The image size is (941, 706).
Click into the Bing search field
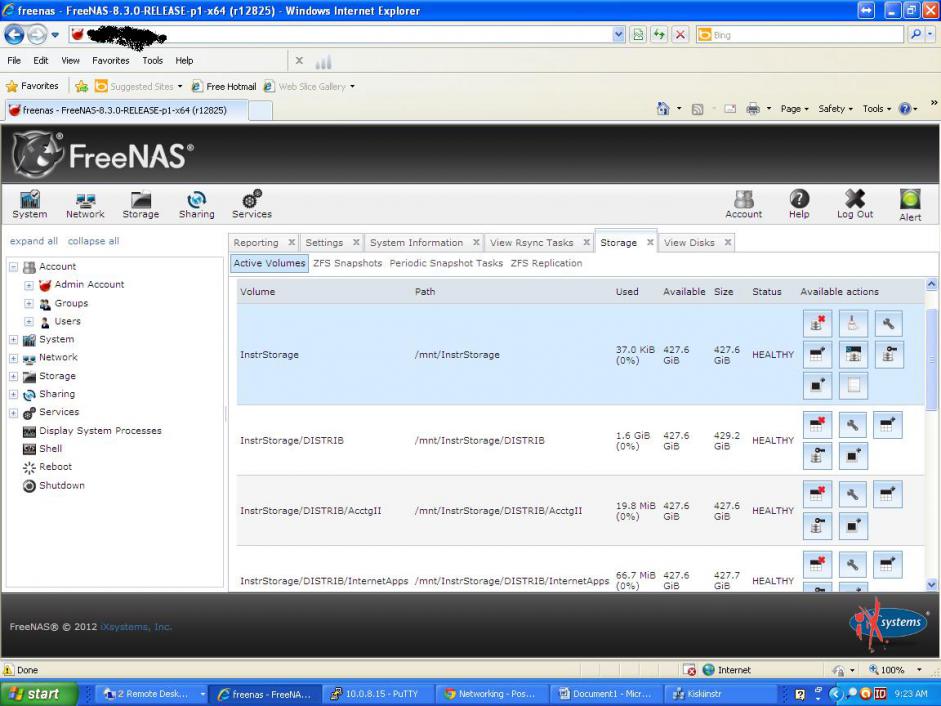(x=799, y=35)
